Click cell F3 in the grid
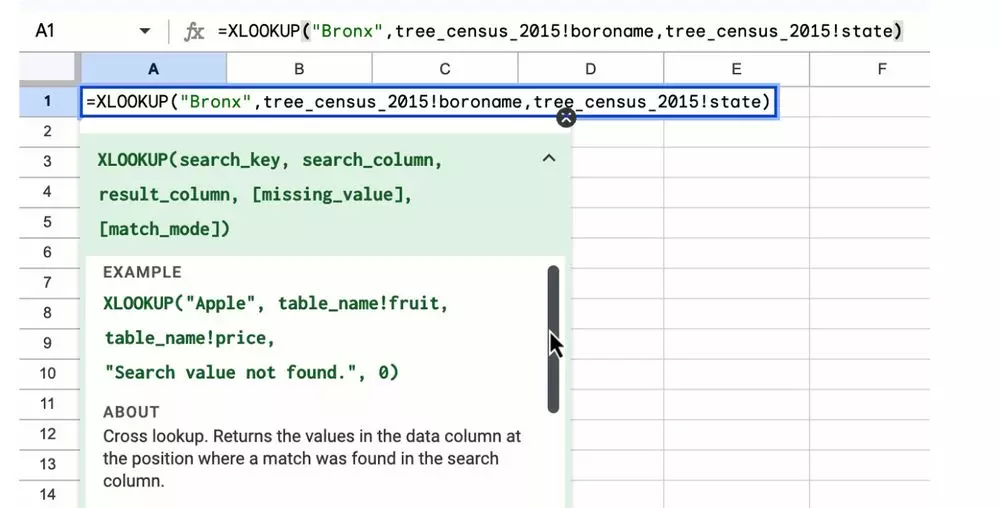This screenshot has height=508, width=1000. click(x=881, y=162)
